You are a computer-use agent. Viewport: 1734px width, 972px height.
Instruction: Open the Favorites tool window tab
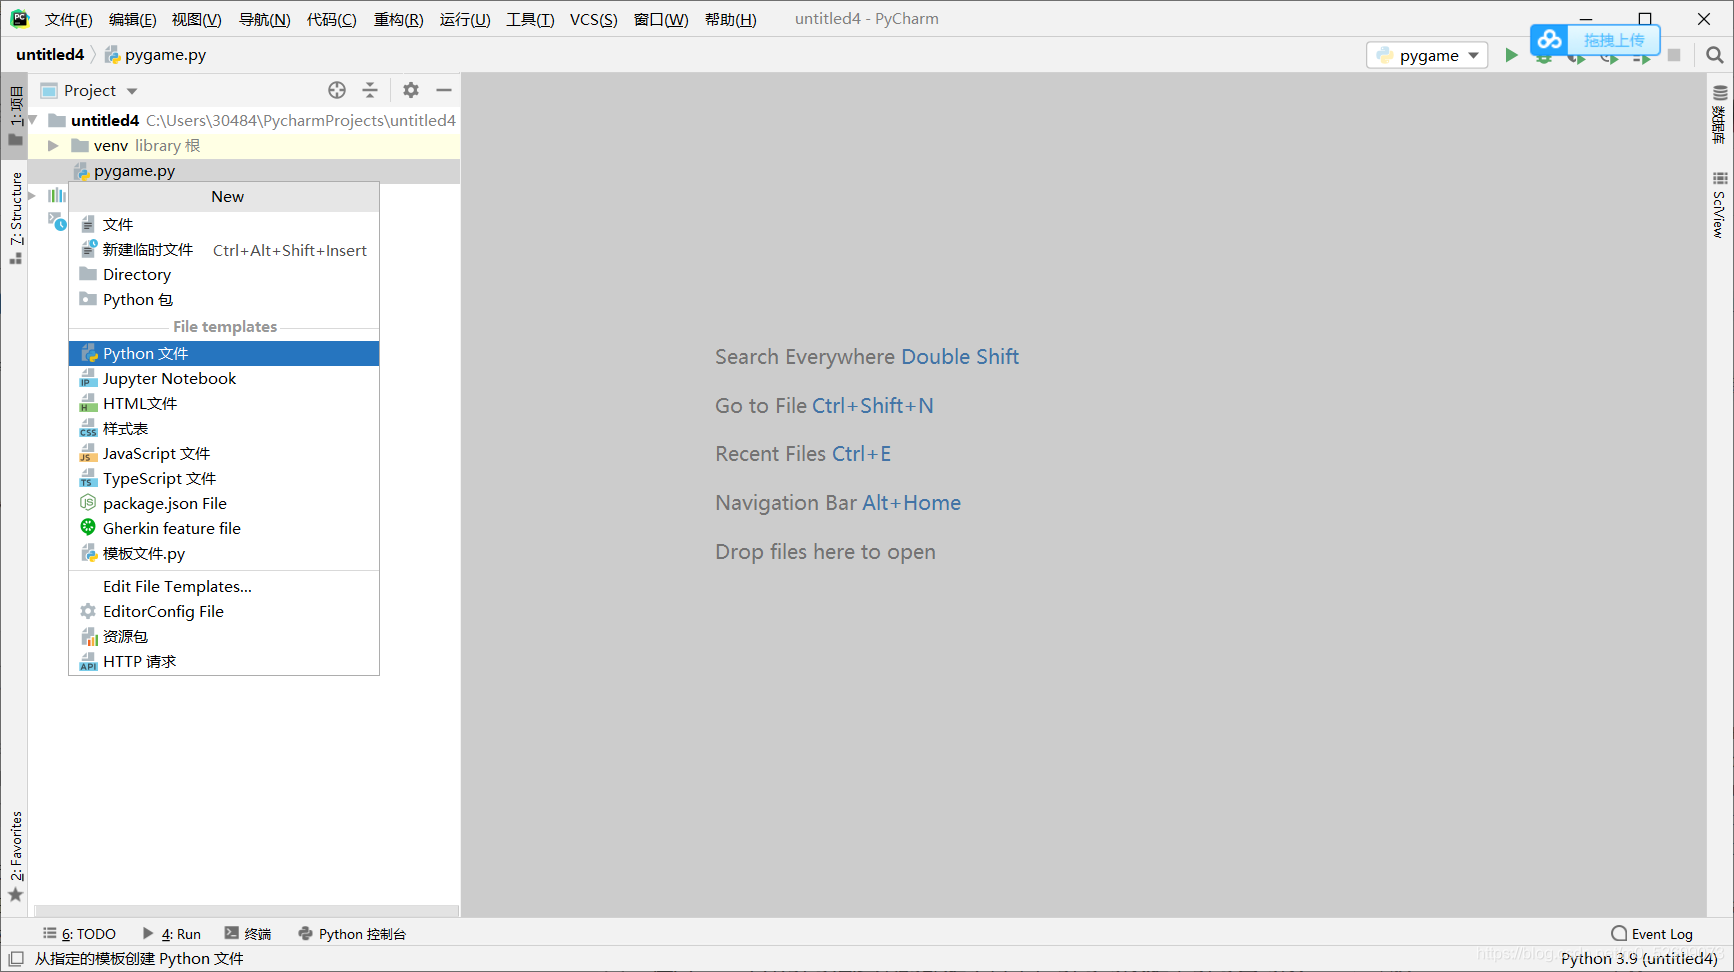point(16,856)
